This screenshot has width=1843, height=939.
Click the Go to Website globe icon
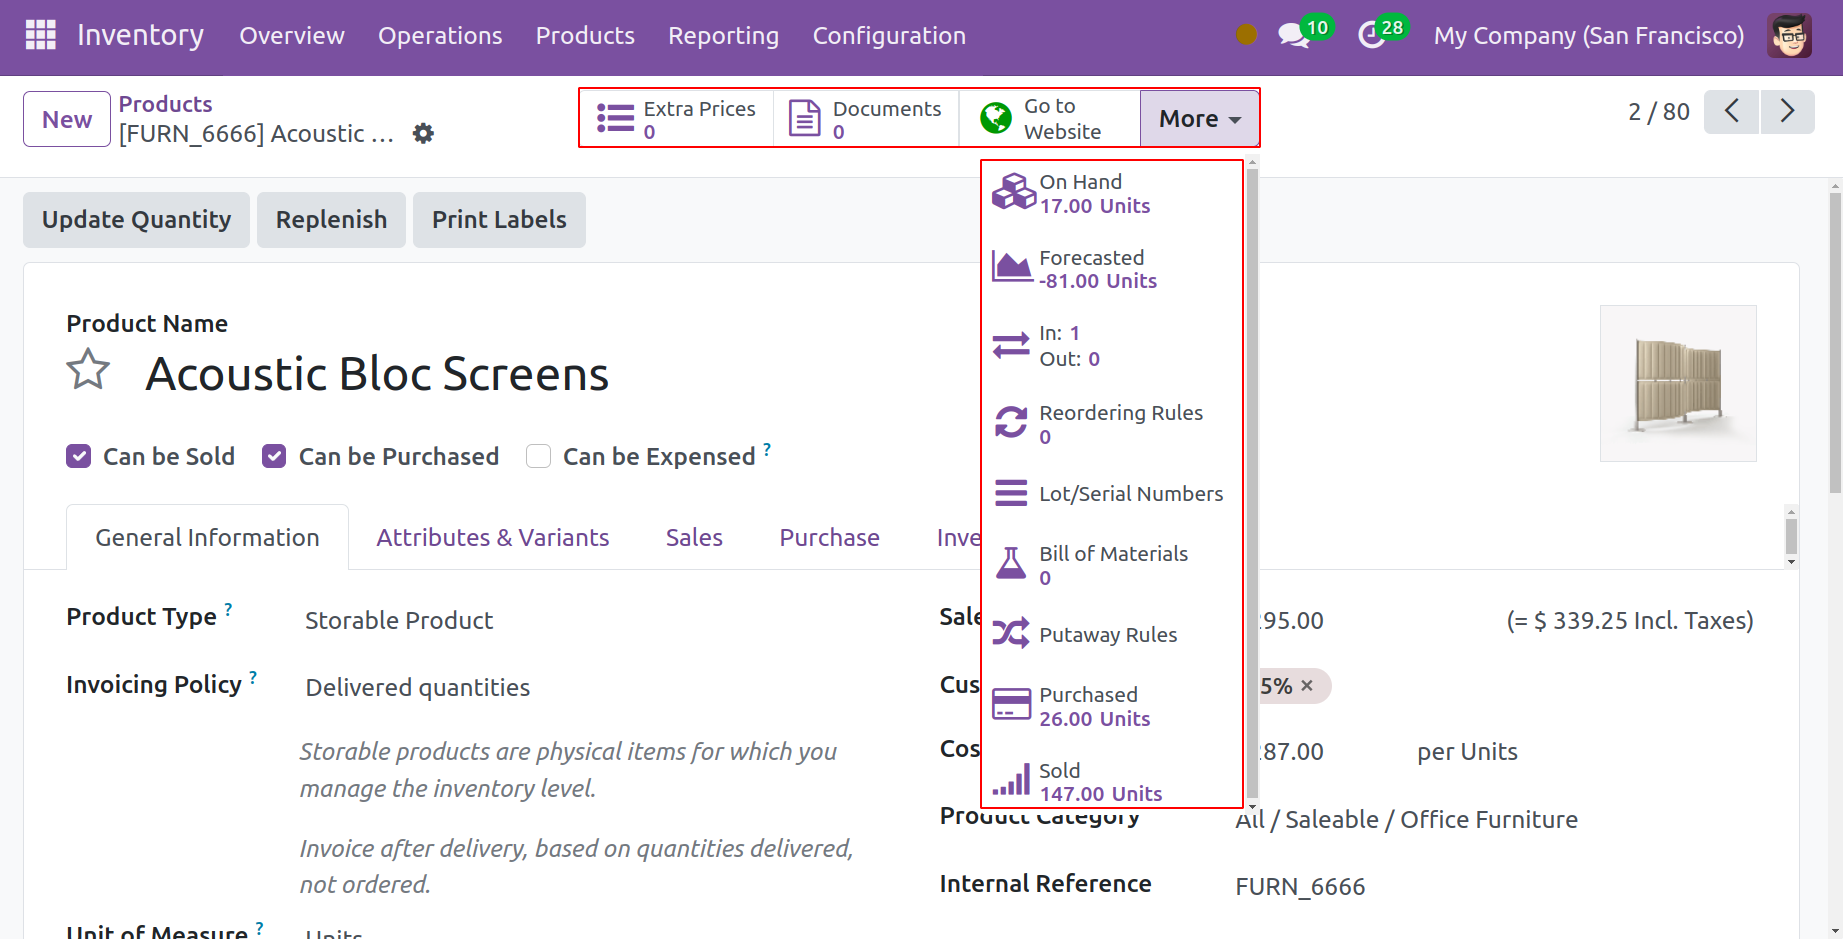point(996,118)
